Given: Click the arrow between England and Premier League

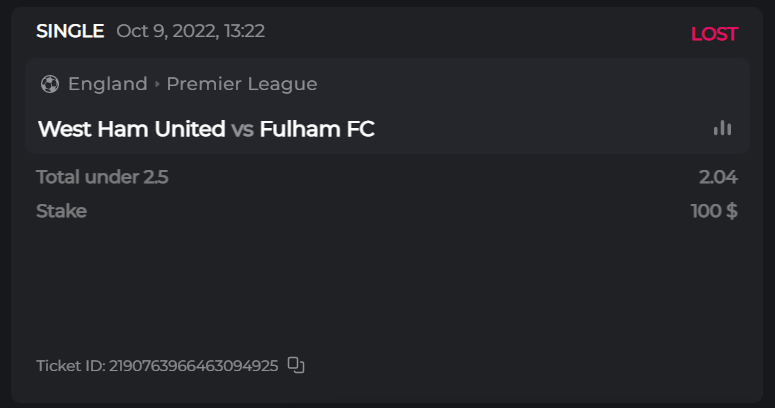Looking at the screenshot, I should [157, 84].
